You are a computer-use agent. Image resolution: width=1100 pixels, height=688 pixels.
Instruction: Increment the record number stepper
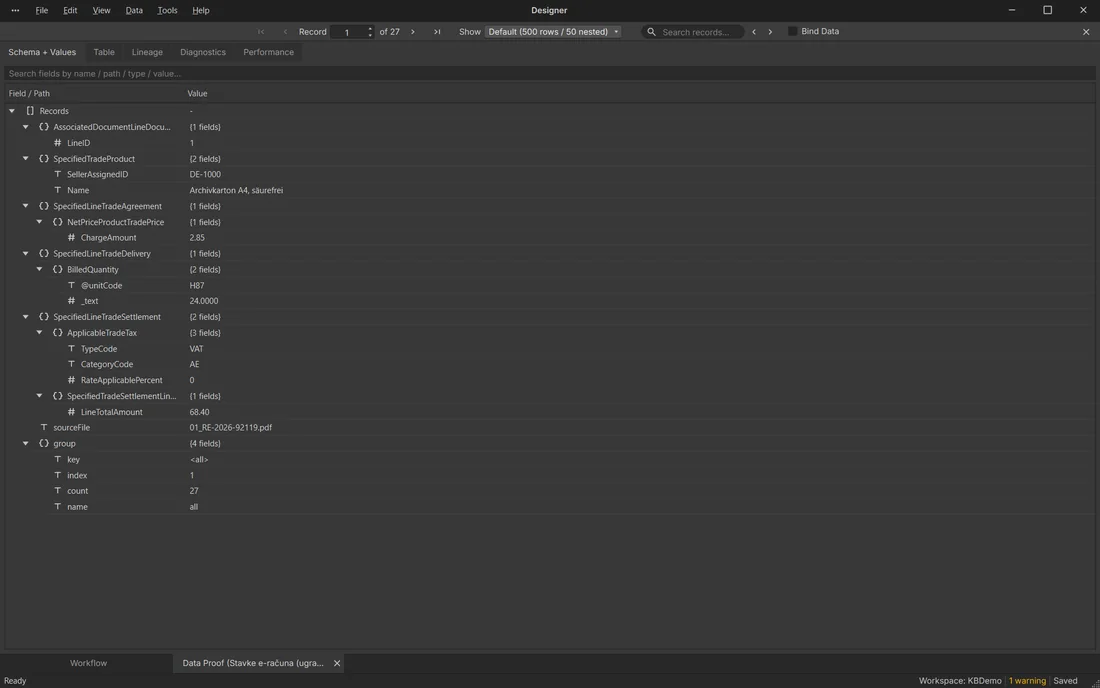click(370, 29)
